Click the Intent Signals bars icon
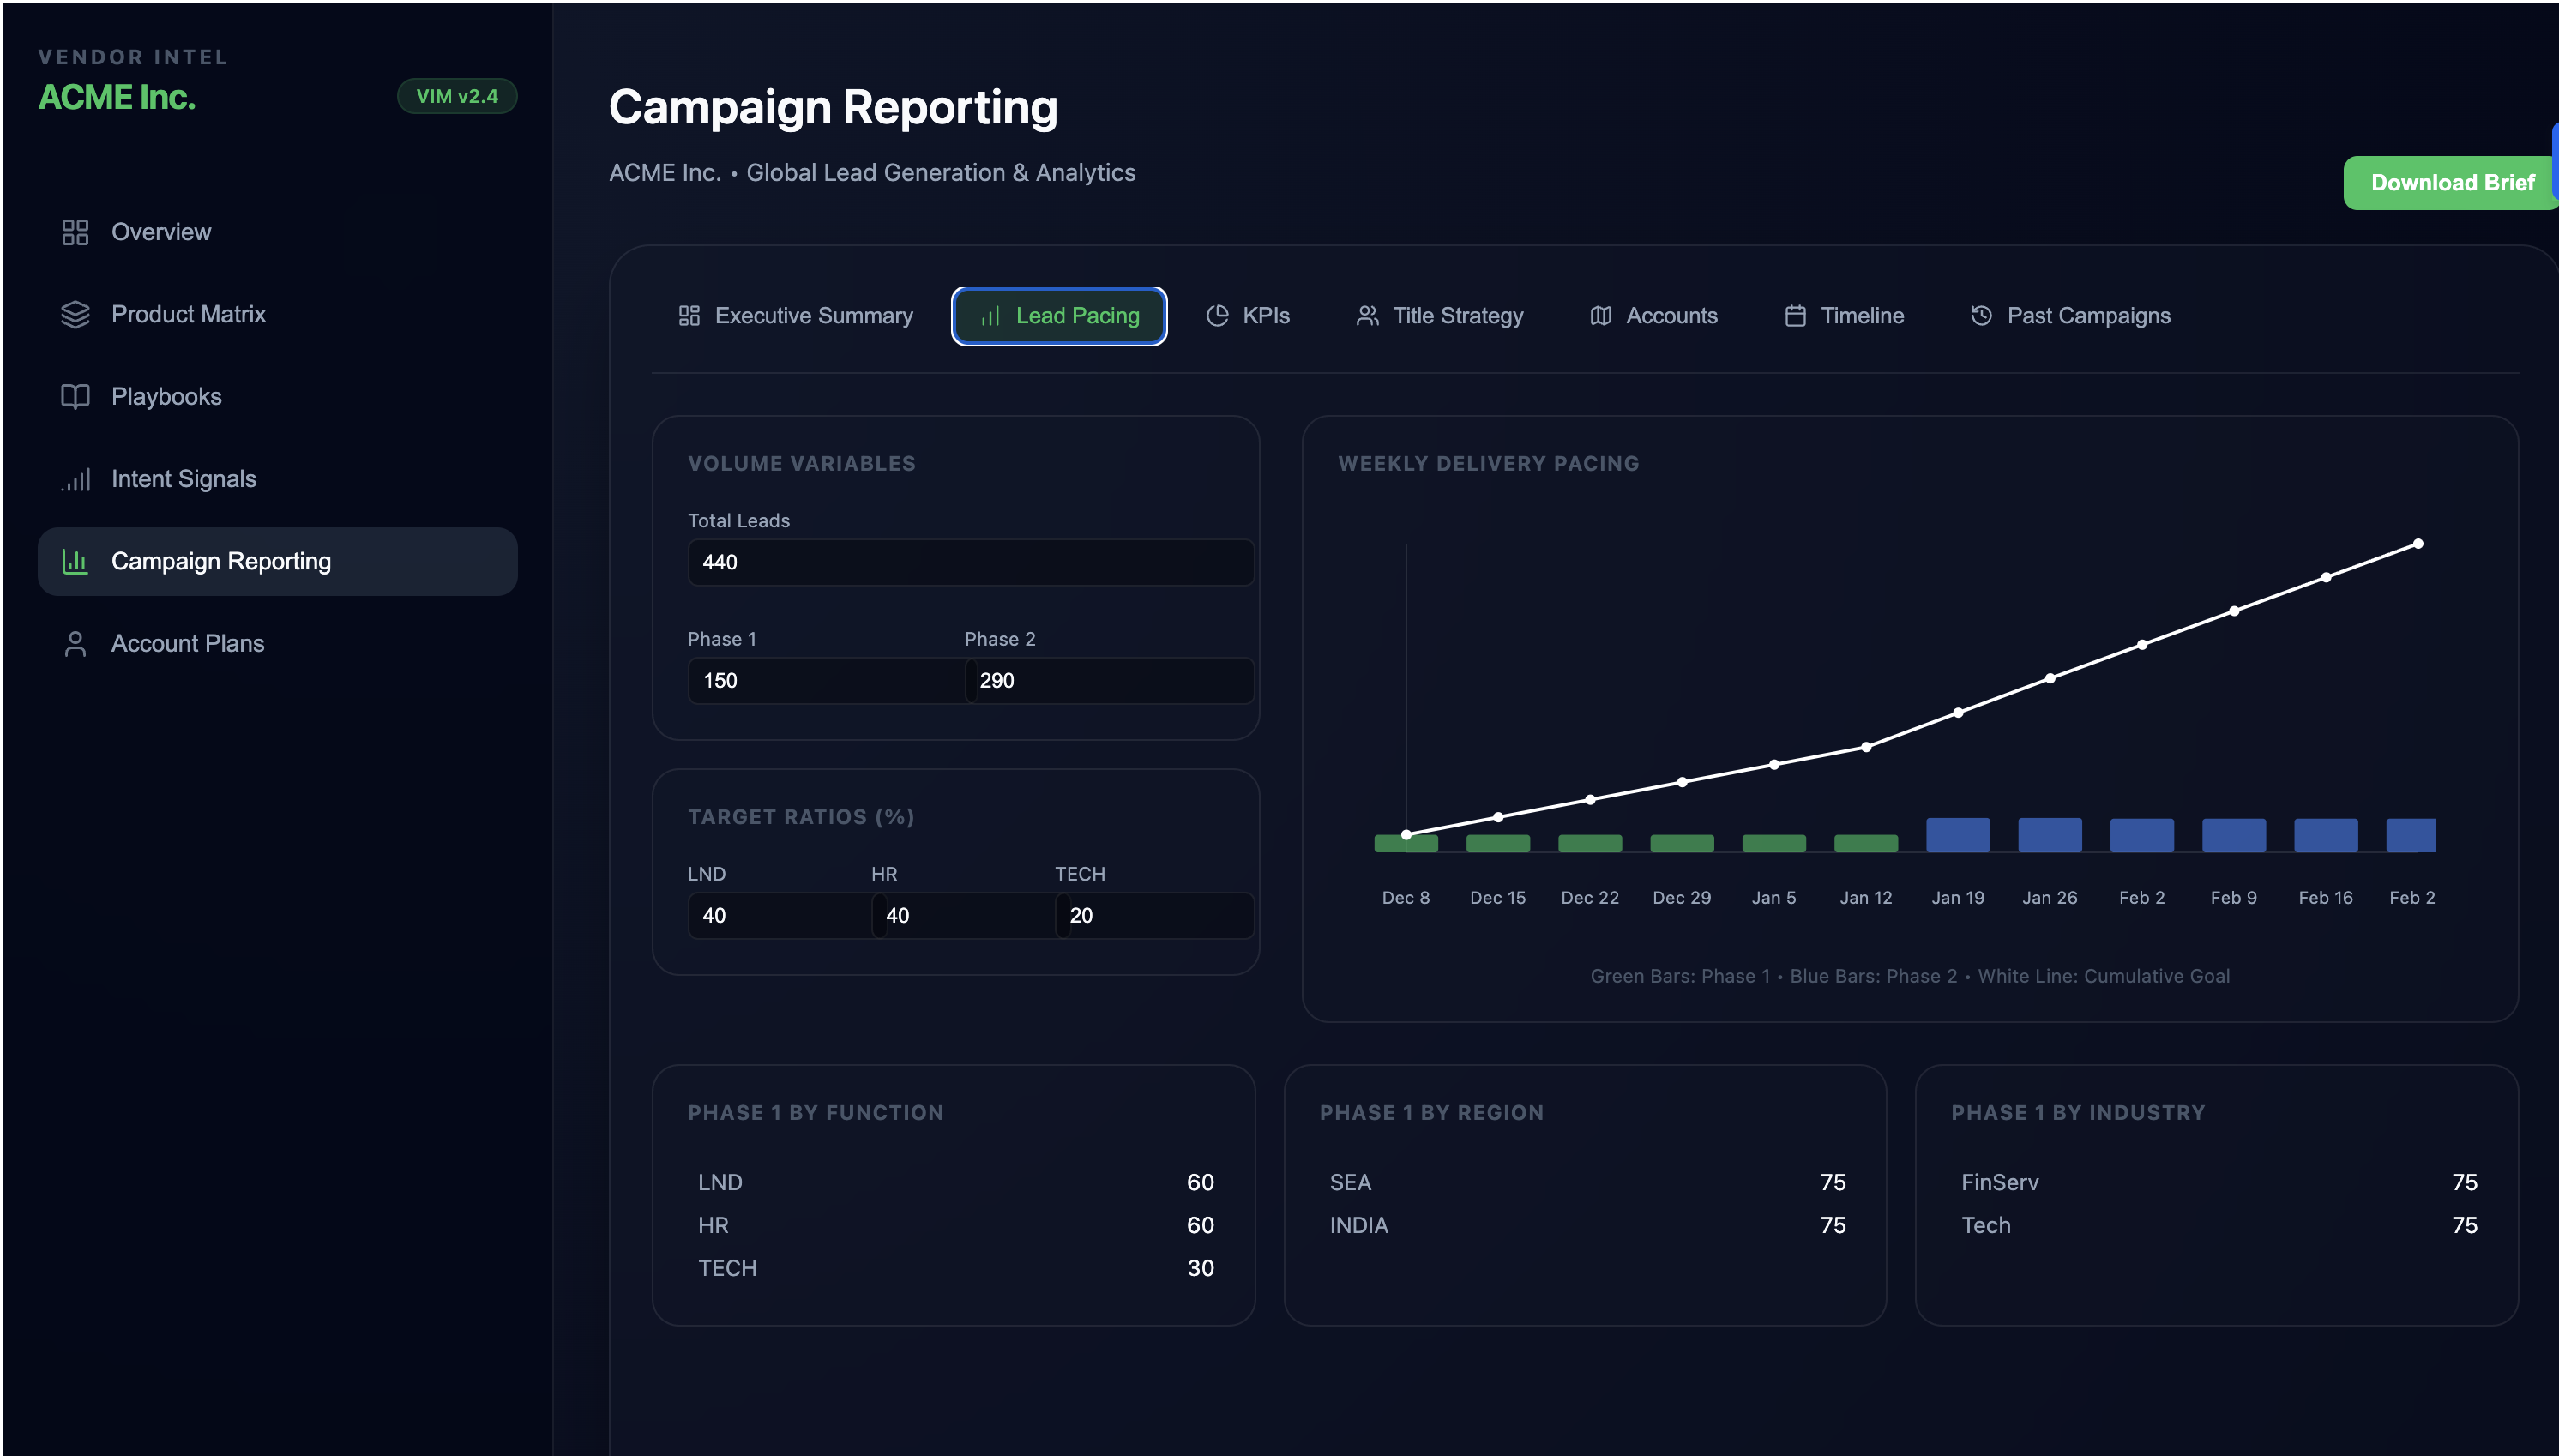 point(75,479)
